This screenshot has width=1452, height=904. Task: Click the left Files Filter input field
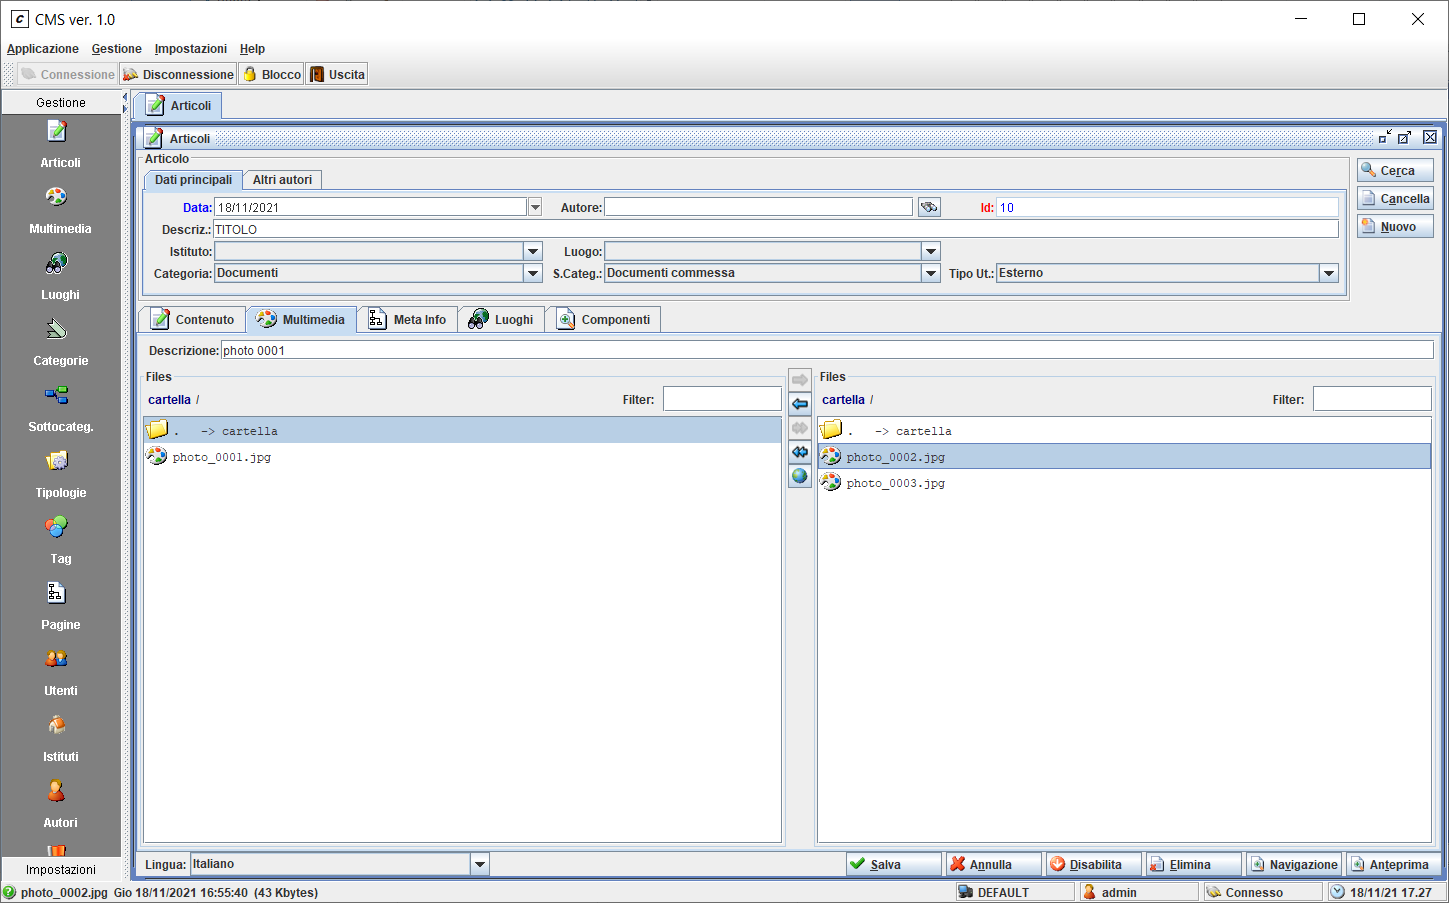coord(722,399)
